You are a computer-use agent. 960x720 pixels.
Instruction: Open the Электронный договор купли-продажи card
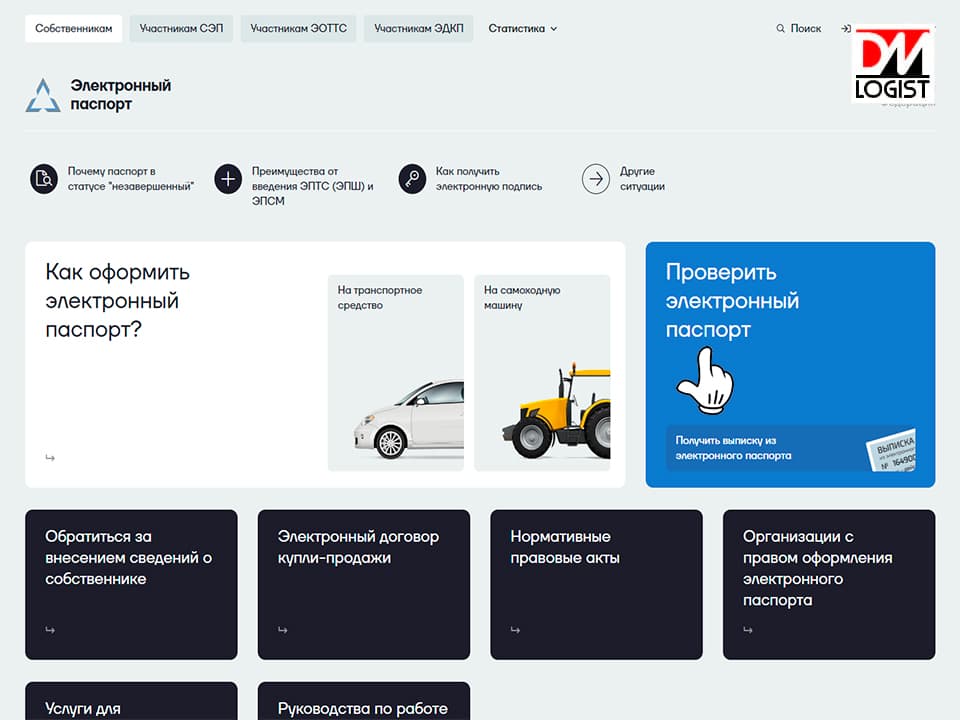tap(364, 585)
